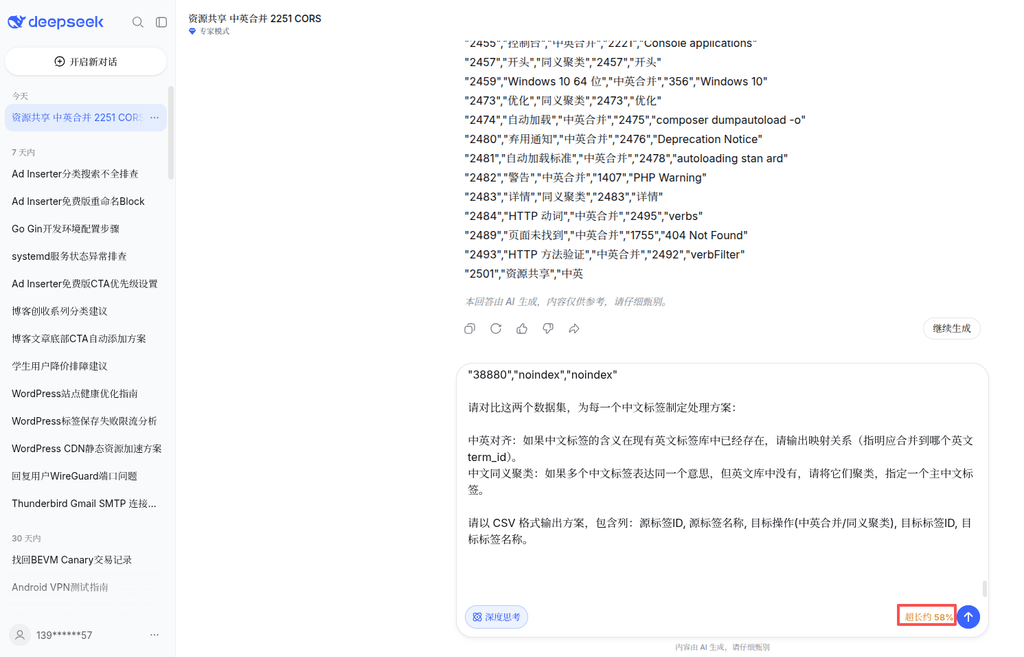
Task: Open chat 博客文章底部CTA自动添加方案
Action: [79, 338]
